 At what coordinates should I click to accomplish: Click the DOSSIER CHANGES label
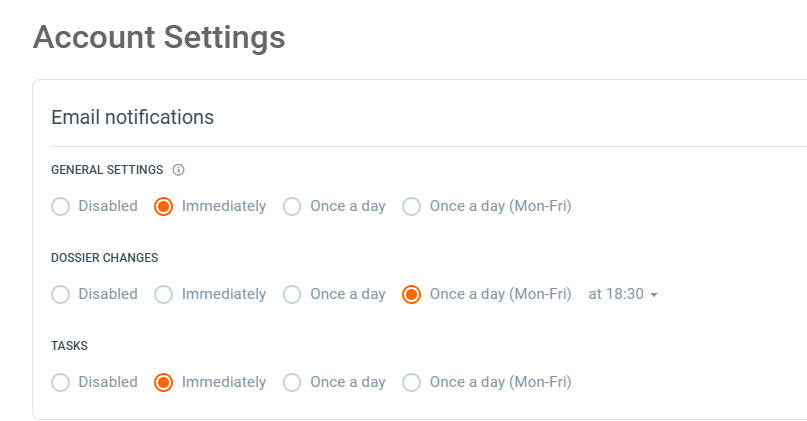tap(104, 258)
